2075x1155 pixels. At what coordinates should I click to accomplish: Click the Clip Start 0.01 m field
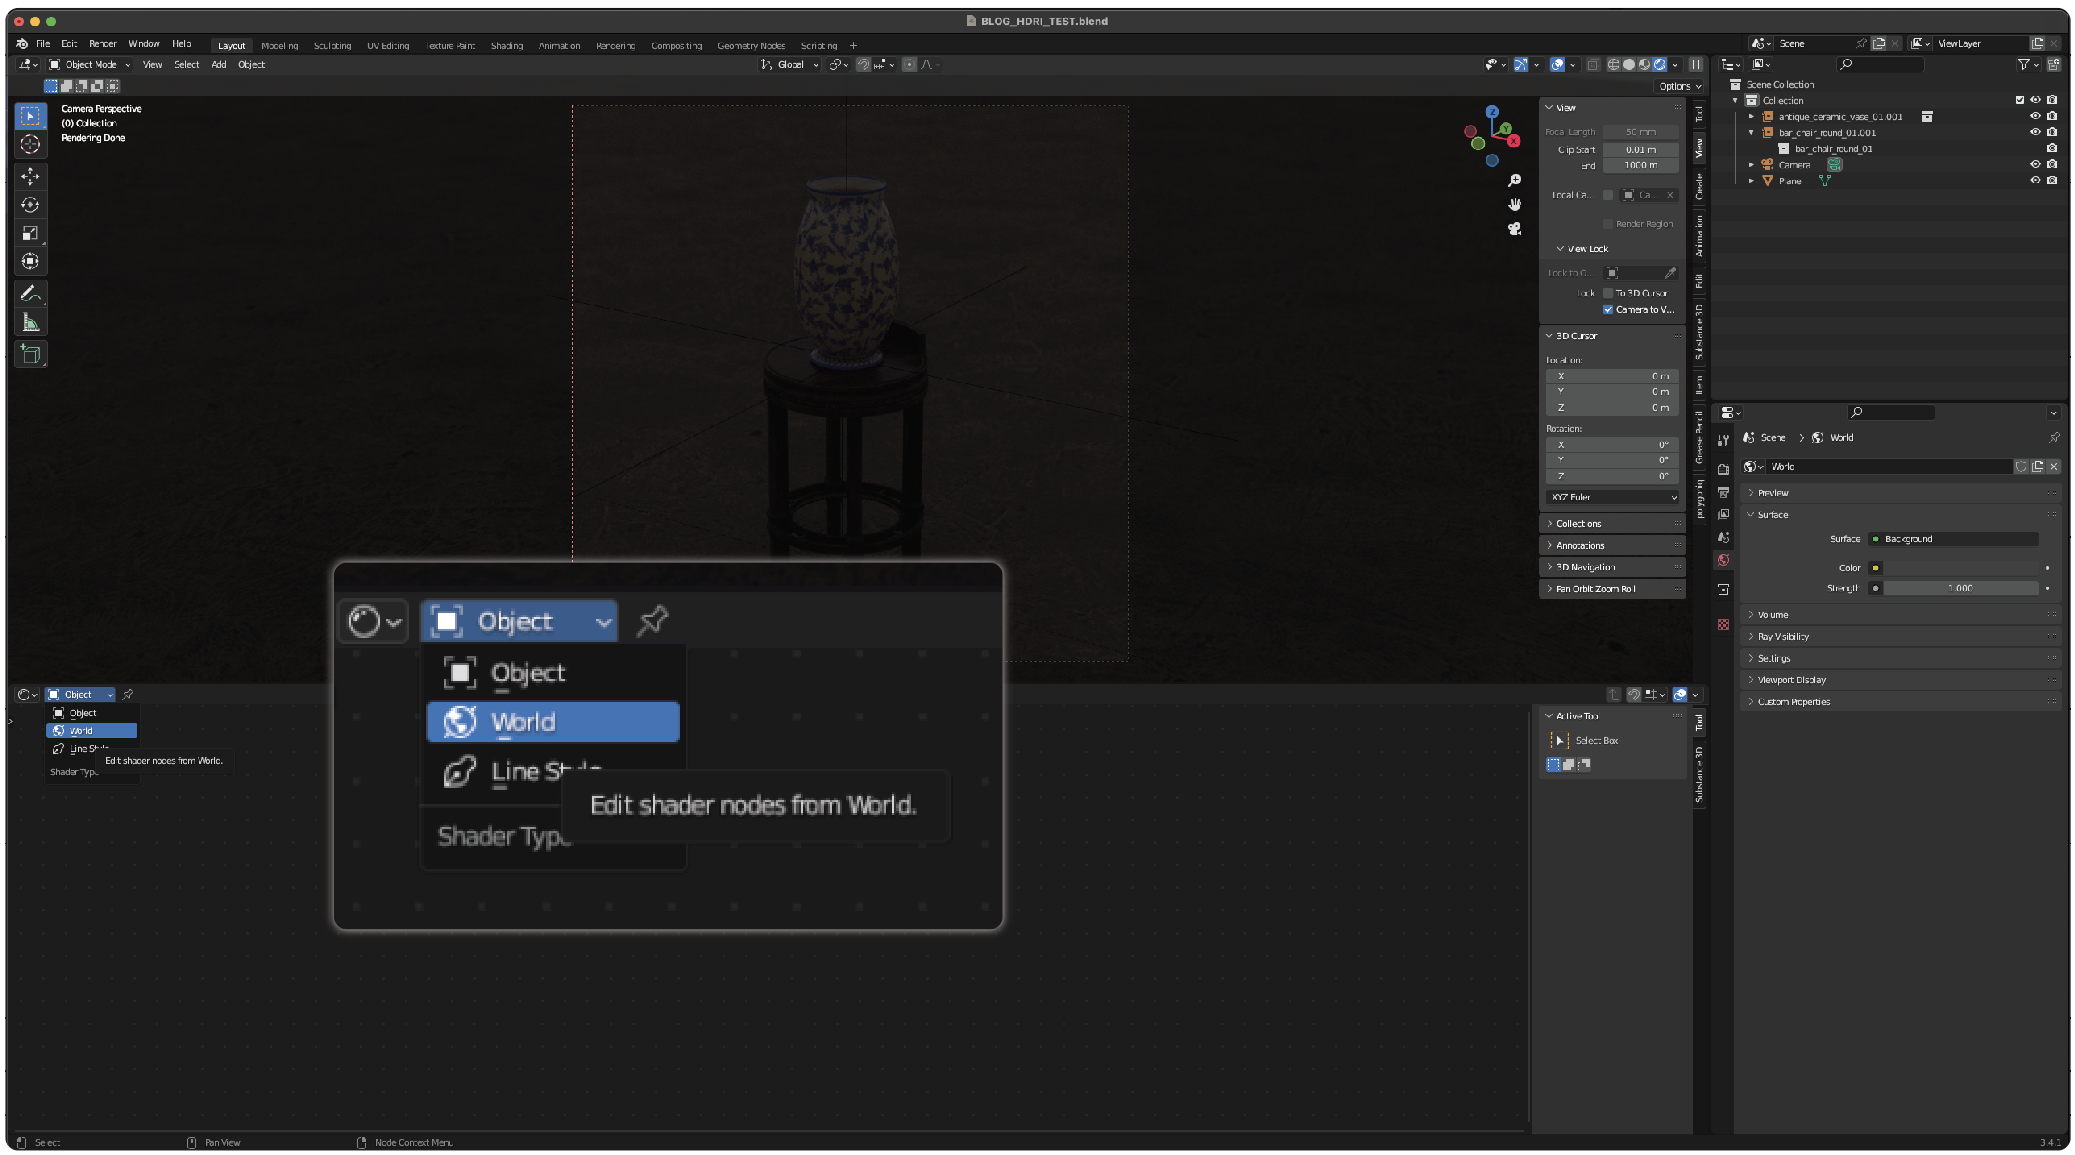click(1640, 150)
